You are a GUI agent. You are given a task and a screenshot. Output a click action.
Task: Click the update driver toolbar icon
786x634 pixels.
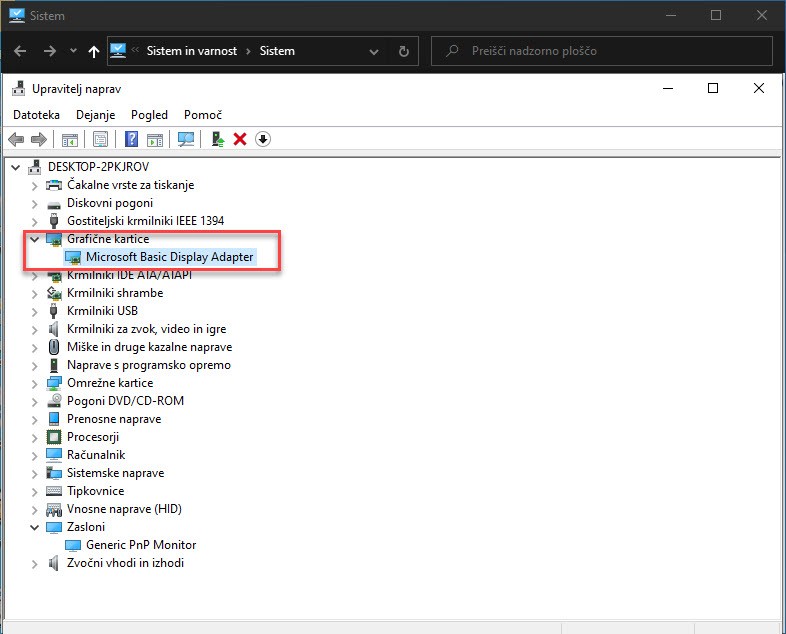click(x=218, y=139)
